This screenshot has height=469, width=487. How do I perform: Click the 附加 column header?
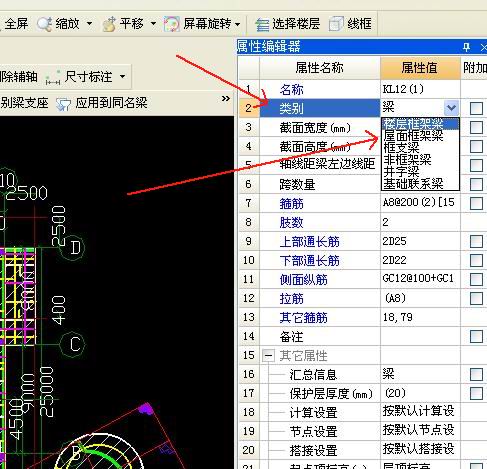[x=474, y=68]
